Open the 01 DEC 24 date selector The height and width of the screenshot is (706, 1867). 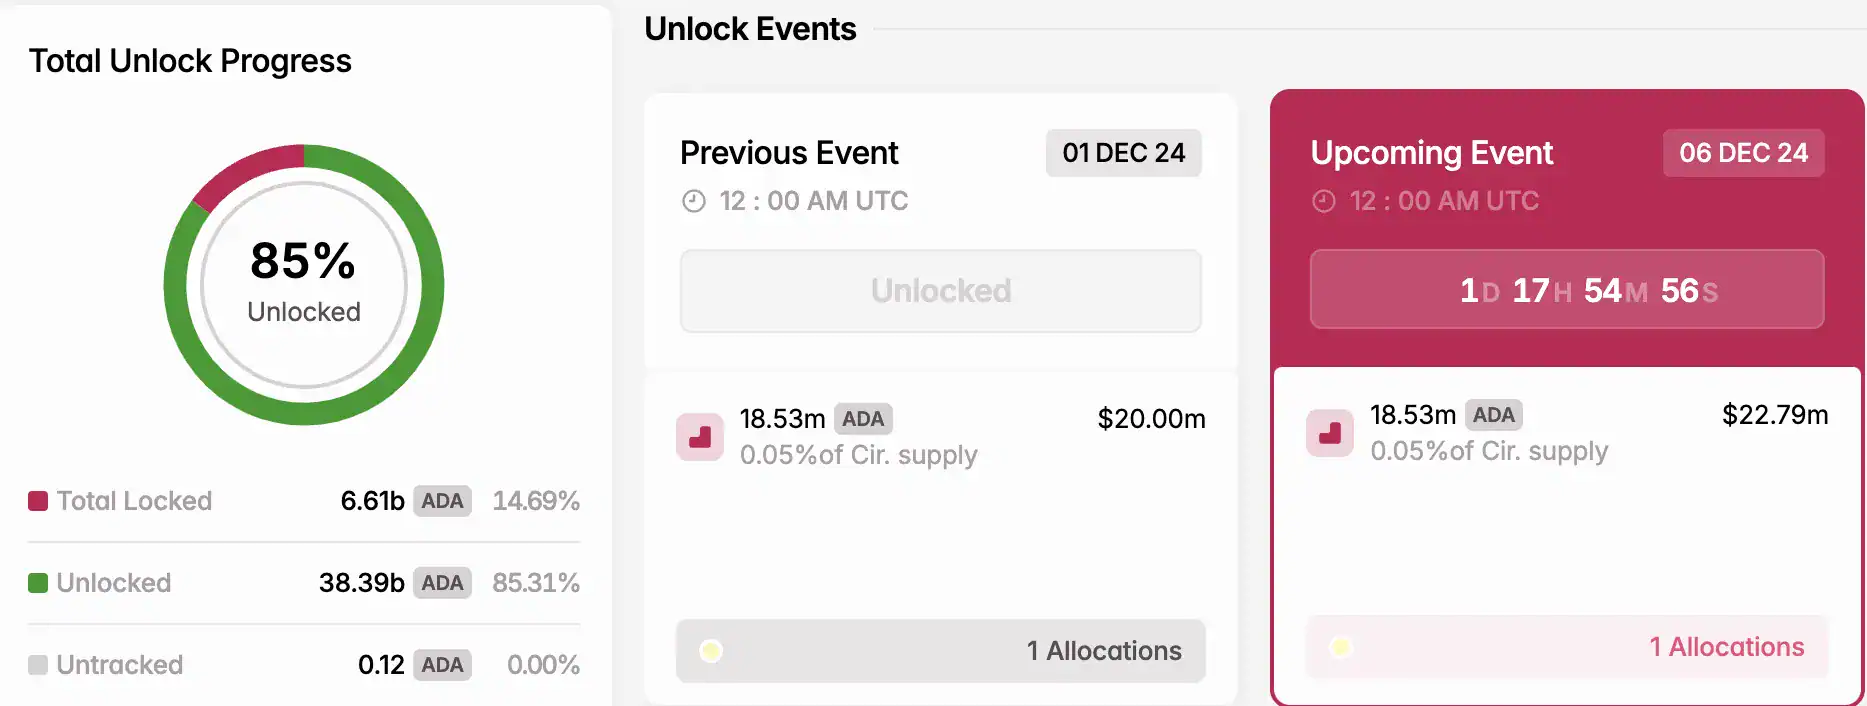pyautogui.click(x=1123, y=153)
